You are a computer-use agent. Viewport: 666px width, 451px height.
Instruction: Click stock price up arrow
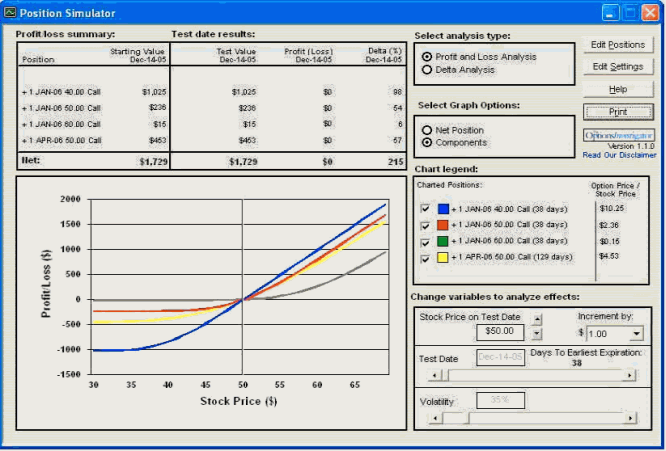tap(536, 319)
